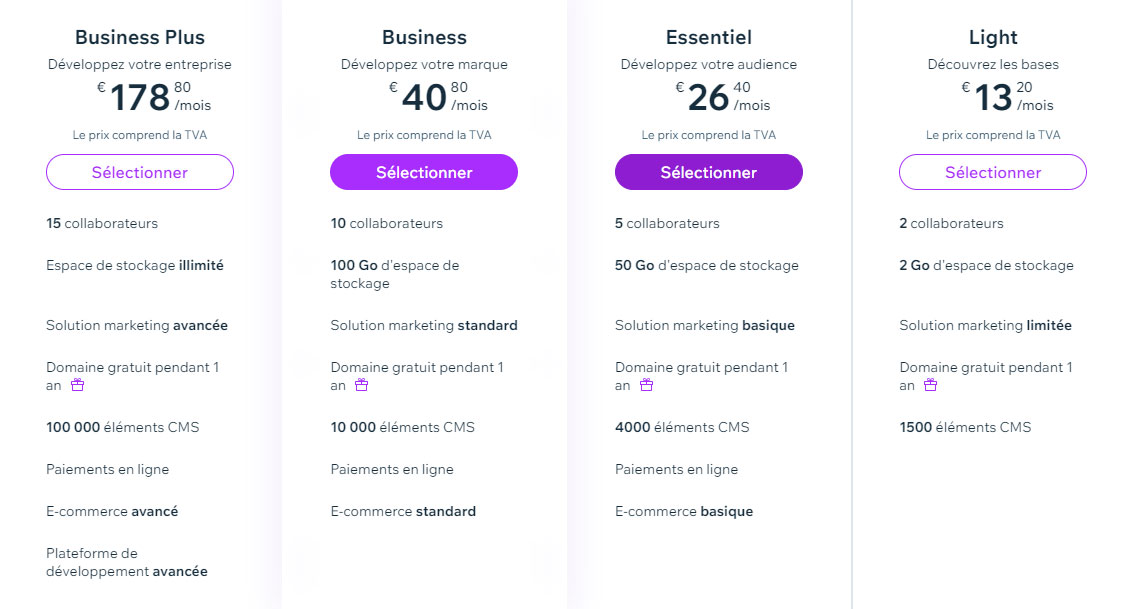Screen dimensions: 1128x609
Task: Click 'Paiements en ligne' under Business plan
Action: [x=392, y=470]
